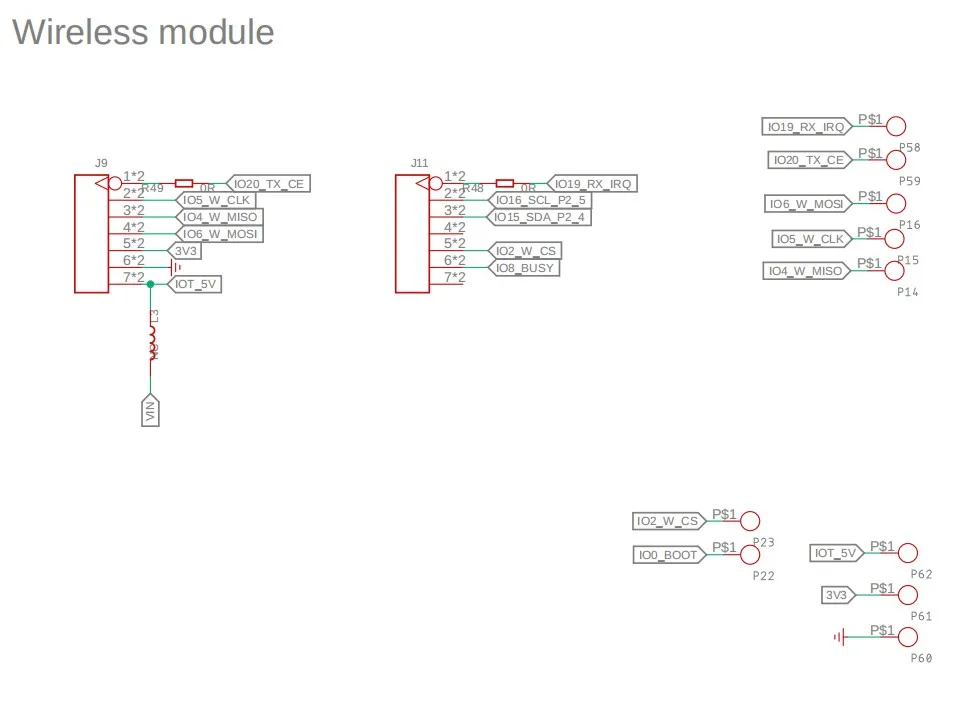Viewport: 955px width, 705px height.
Task: Select the R49 resistor symbol
Action: (184, 183)
